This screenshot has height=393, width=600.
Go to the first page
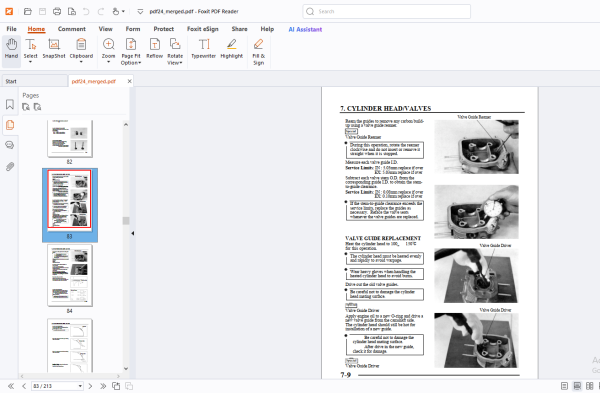point(11,386)
